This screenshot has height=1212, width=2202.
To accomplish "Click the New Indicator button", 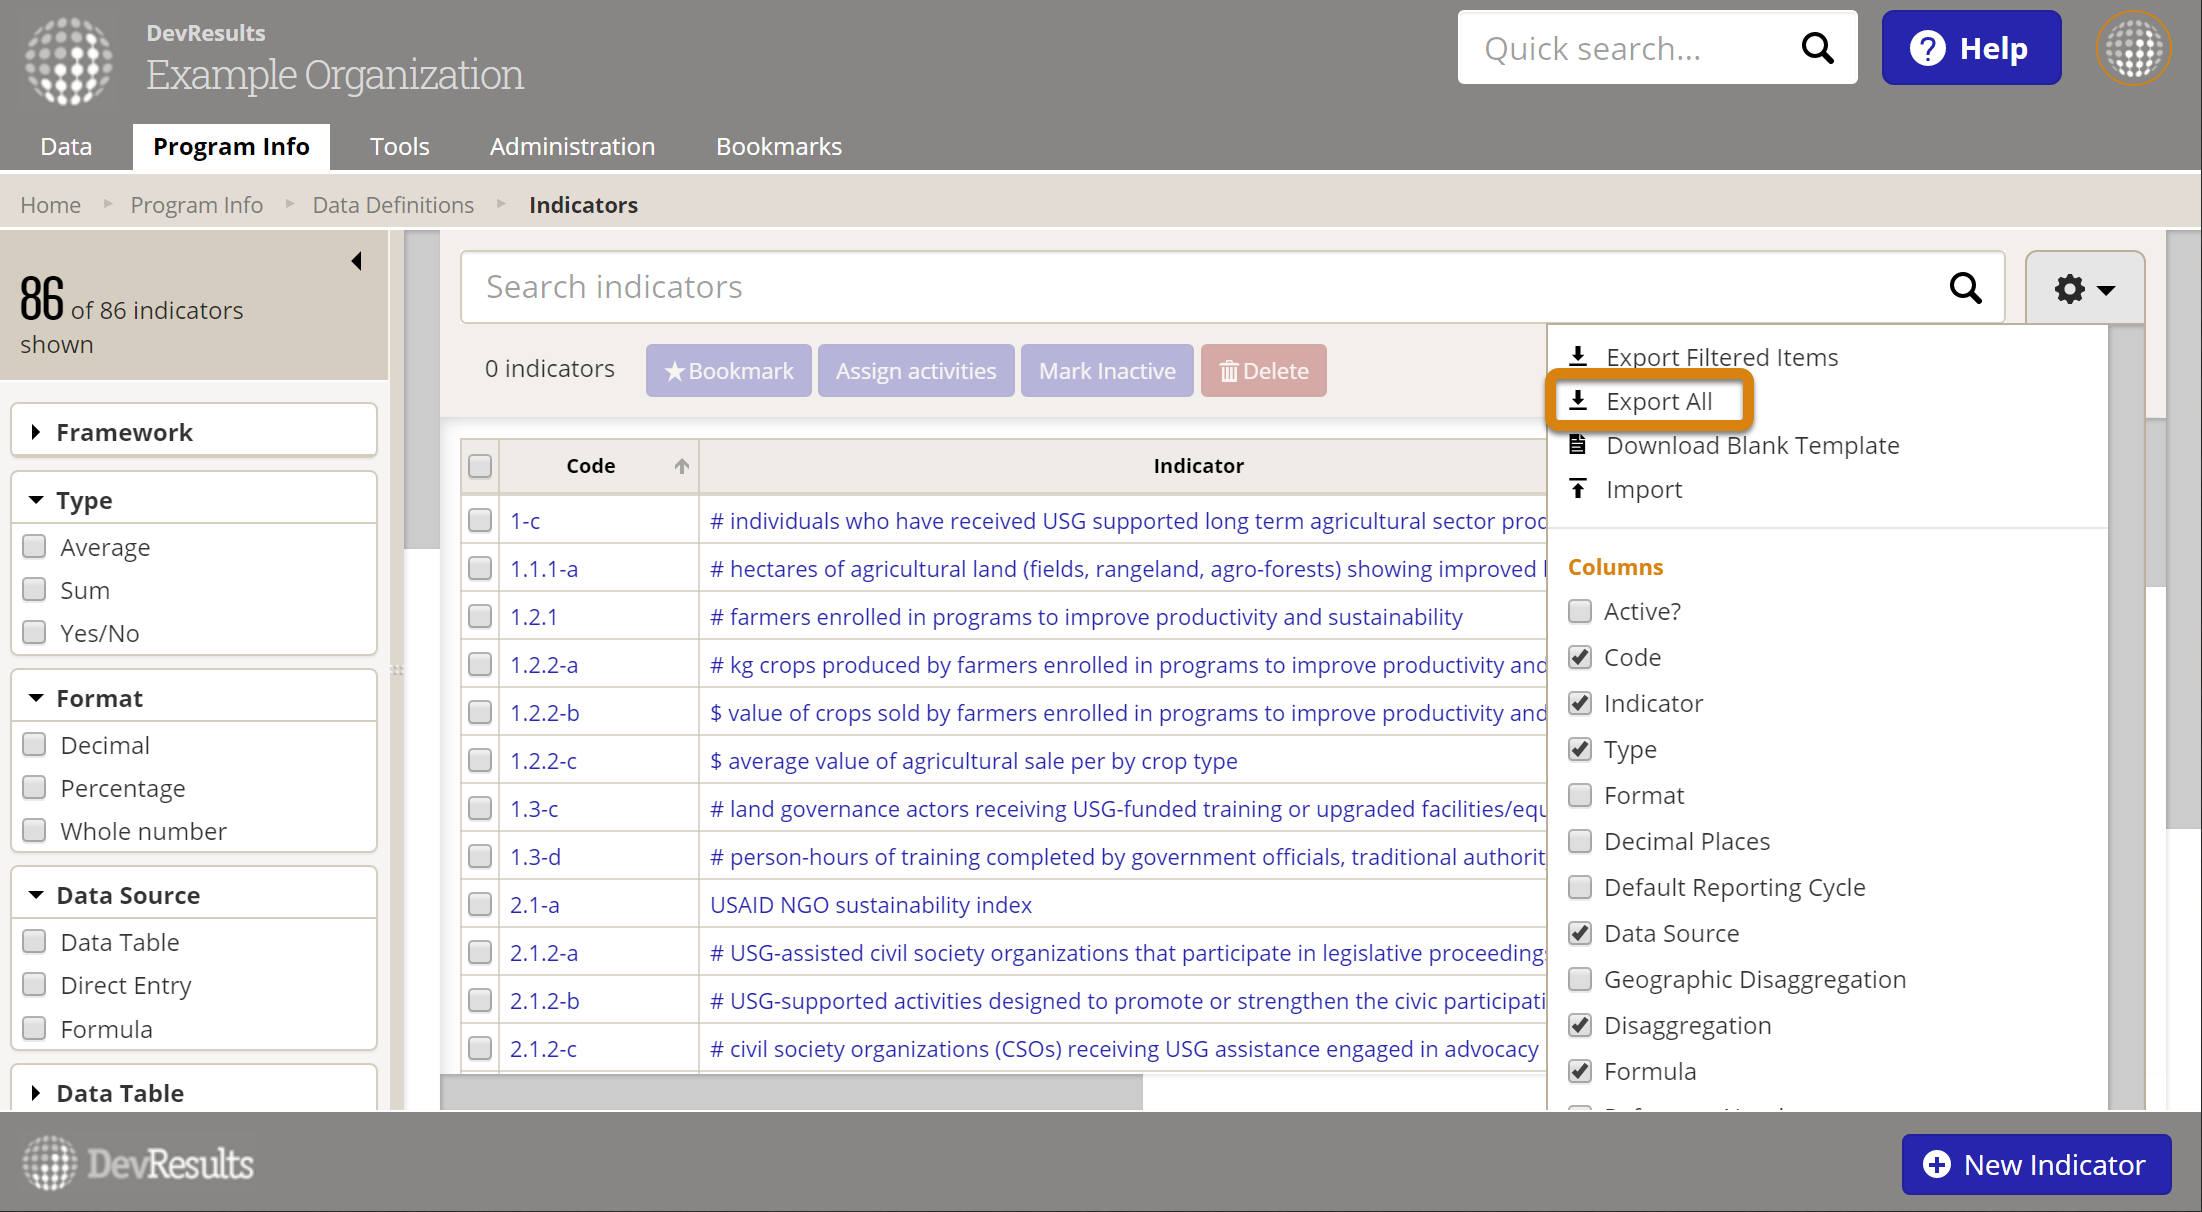I will (x=2036, y=1164).
